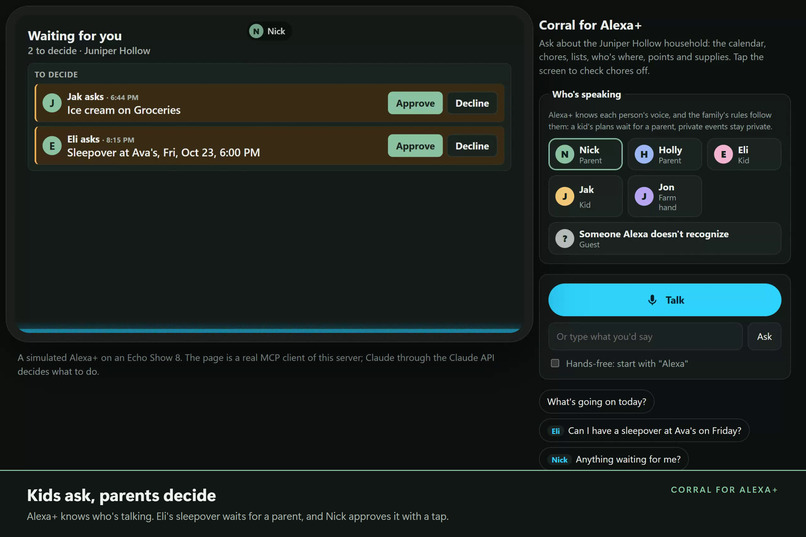Click "Sleepover at Ava's, Fri, Oct 23, 6:00 PM"
Viewport: 806px width, 537px height.
click(x=163, y=153)
